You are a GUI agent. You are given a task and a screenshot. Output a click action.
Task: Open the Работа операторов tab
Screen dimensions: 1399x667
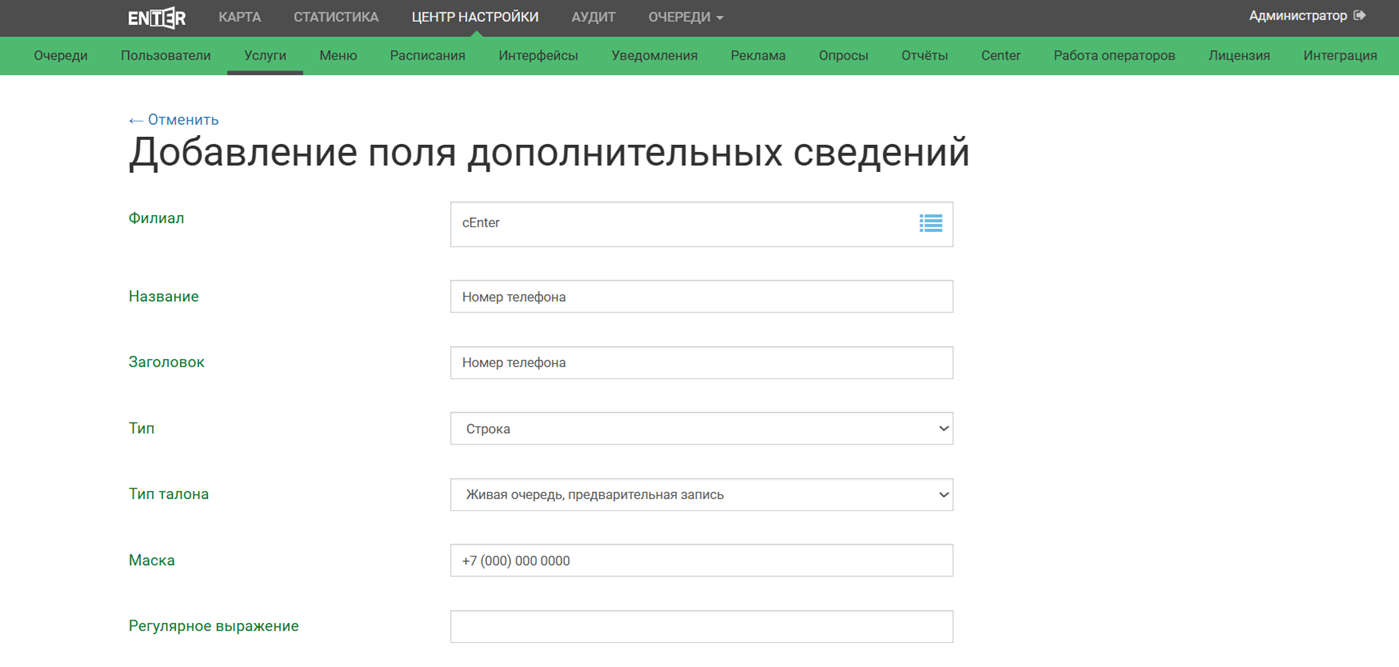tap(1114, 56)
